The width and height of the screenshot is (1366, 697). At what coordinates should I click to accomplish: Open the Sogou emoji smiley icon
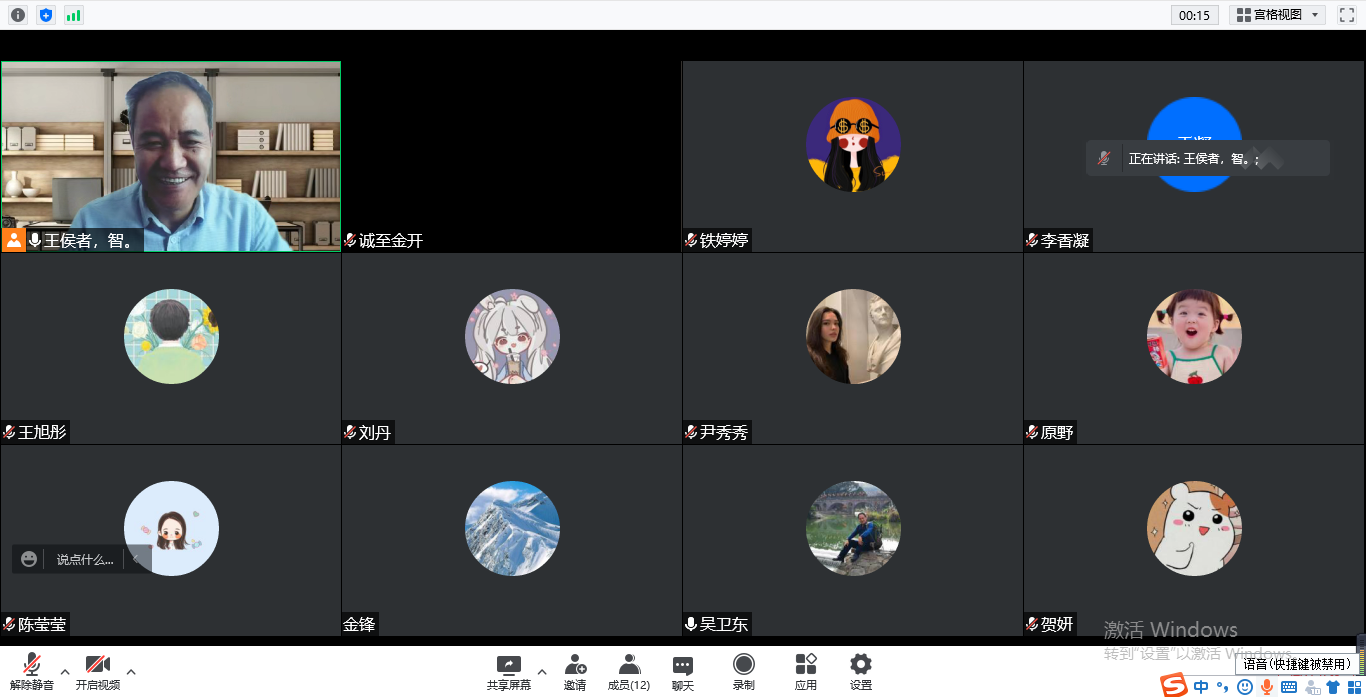pos(1244,687)
